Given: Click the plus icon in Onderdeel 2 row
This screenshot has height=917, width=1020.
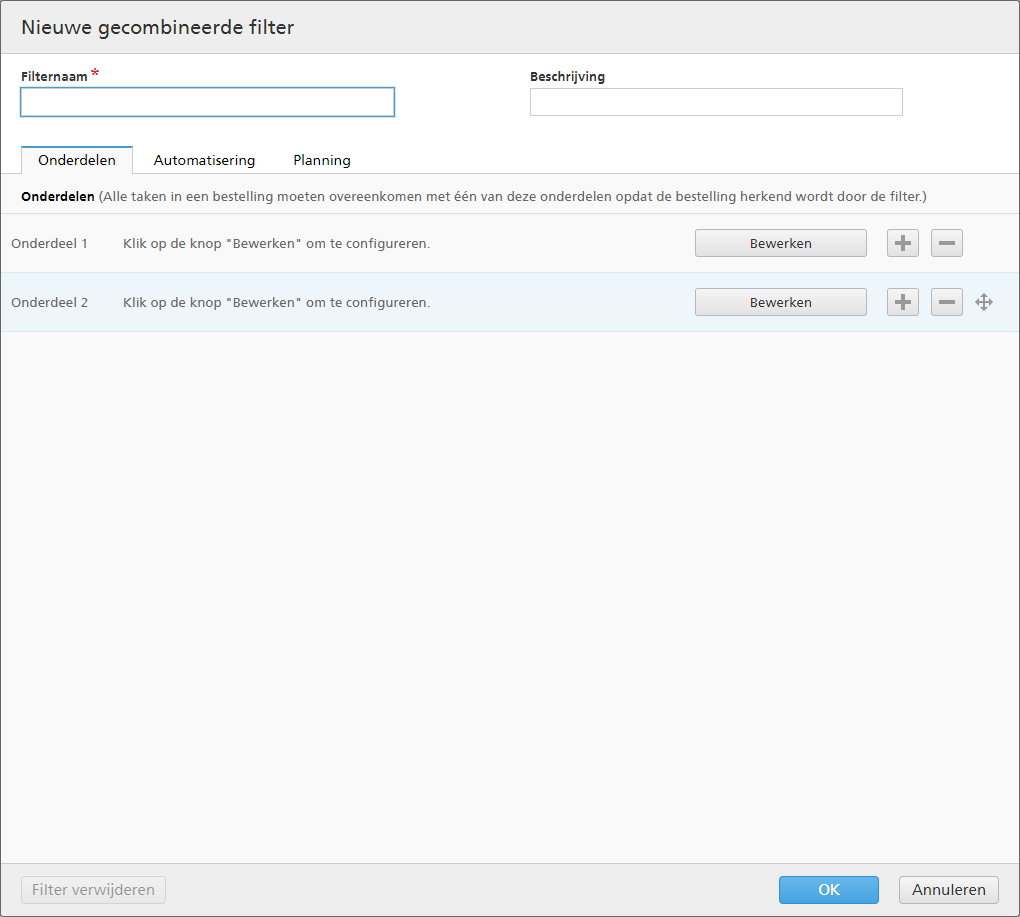Looking at the screenshot, I should coord(903,302).
